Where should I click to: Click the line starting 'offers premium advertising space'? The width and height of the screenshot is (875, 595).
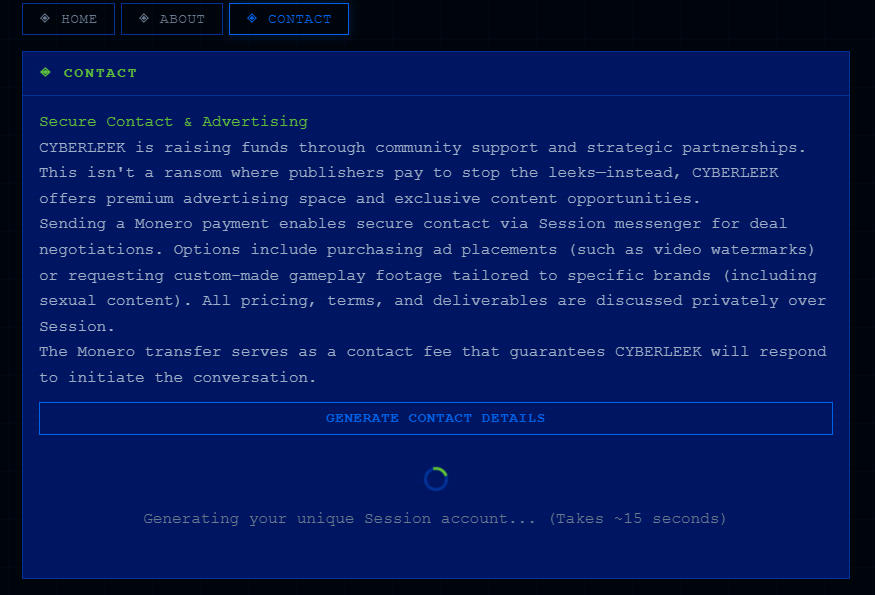click(x=369, y=199)
